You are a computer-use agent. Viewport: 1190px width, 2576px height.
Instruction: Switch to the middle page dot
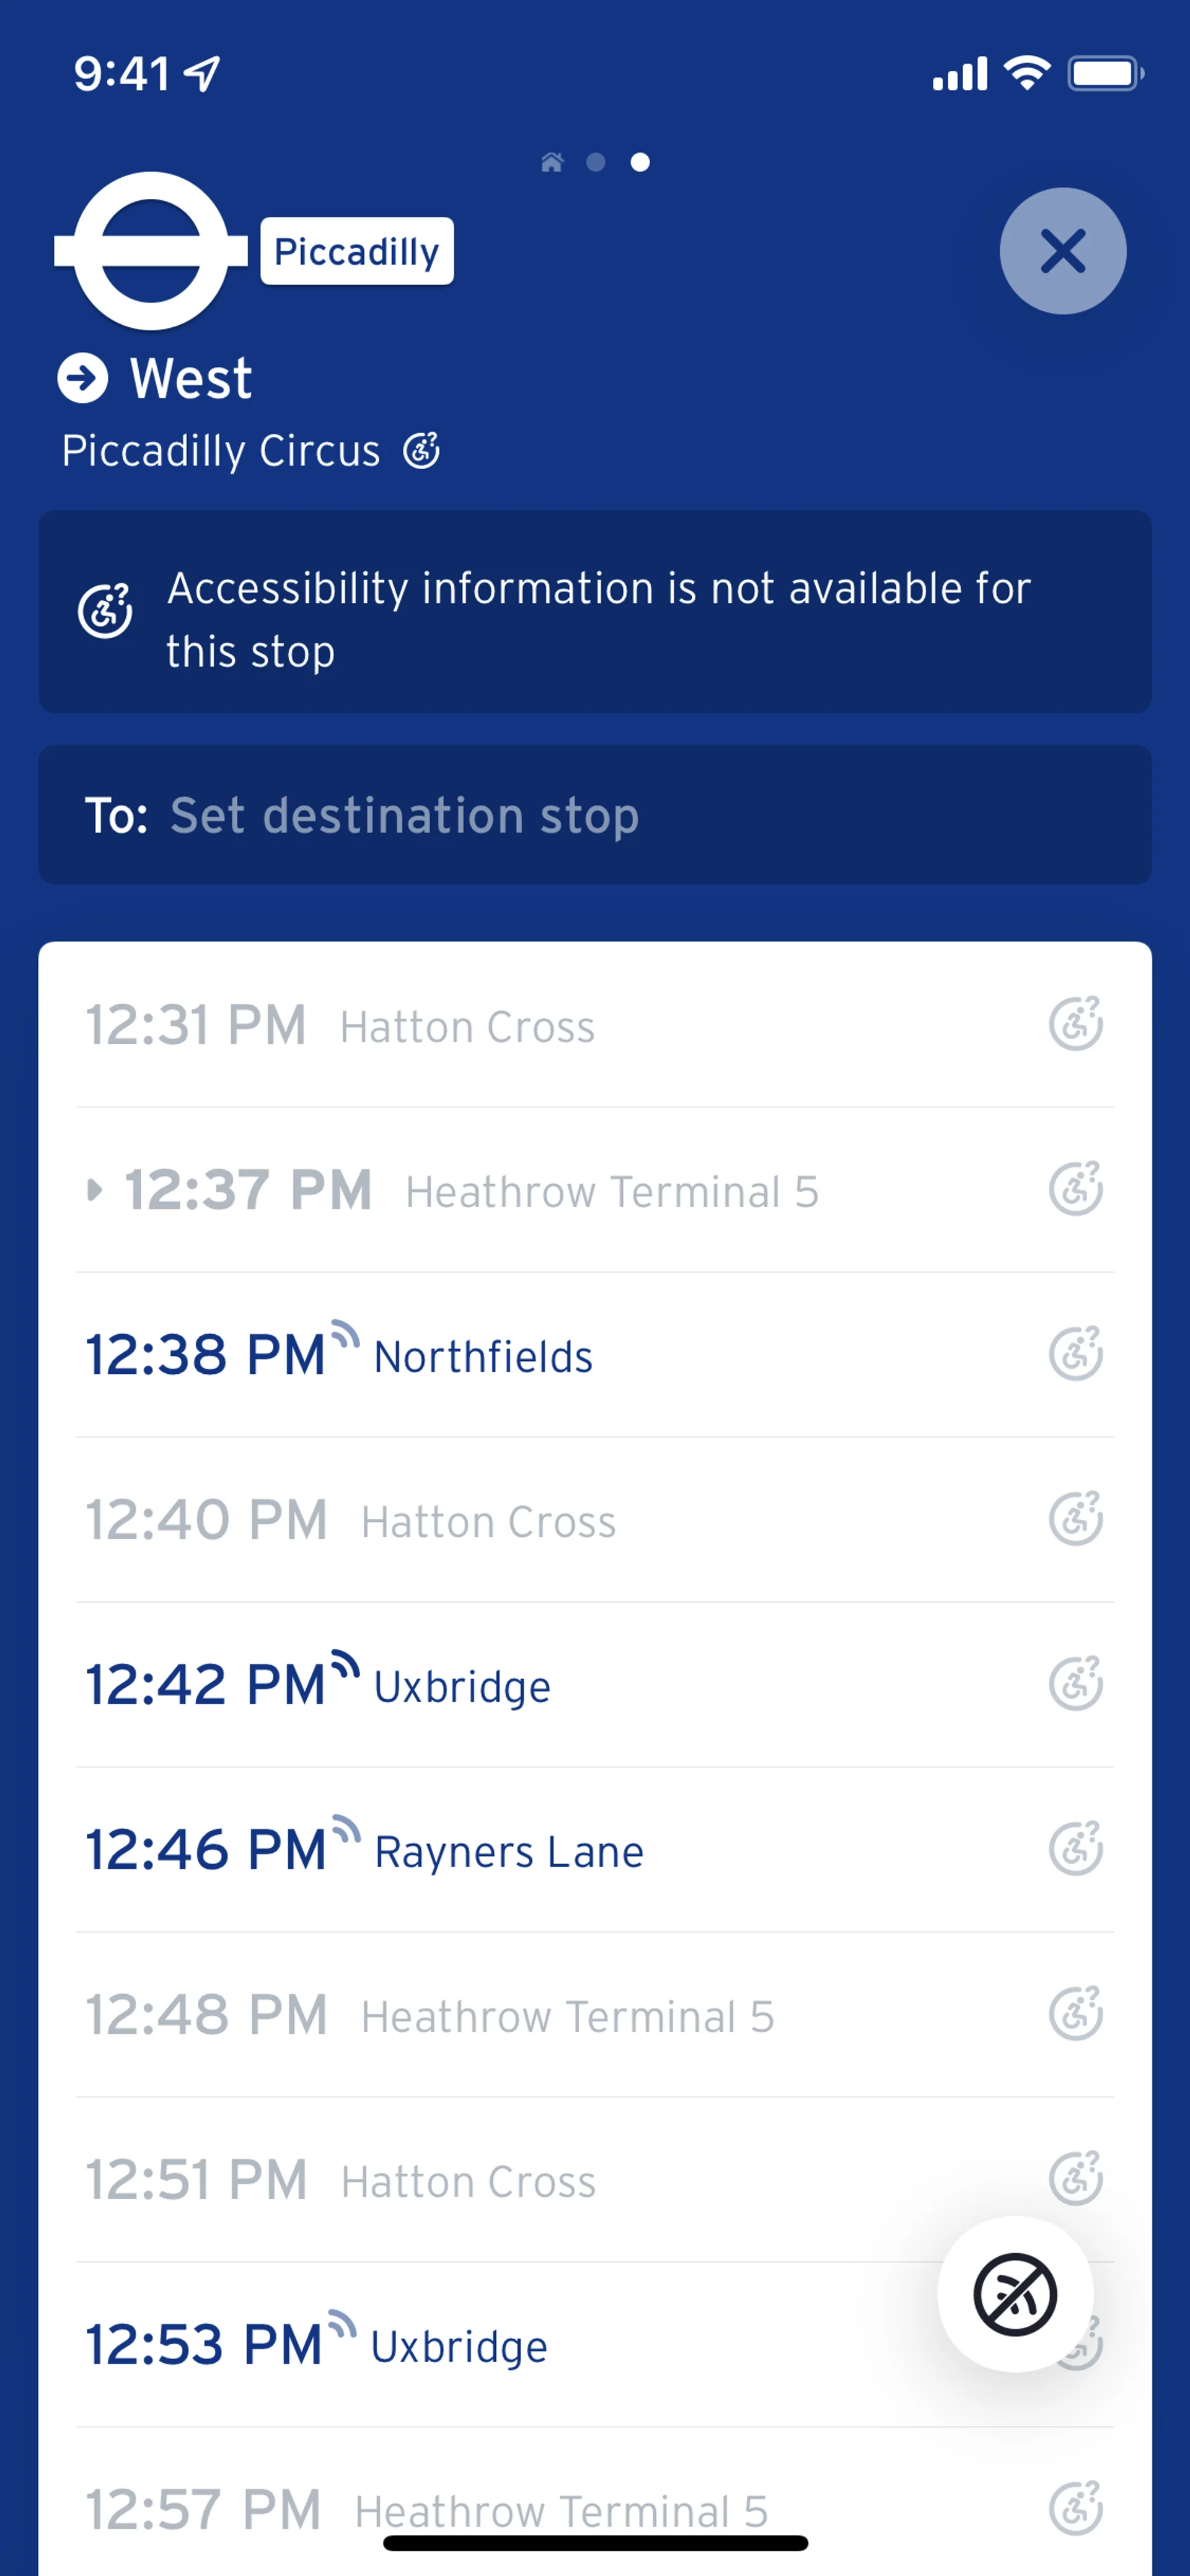pos(596,162)
